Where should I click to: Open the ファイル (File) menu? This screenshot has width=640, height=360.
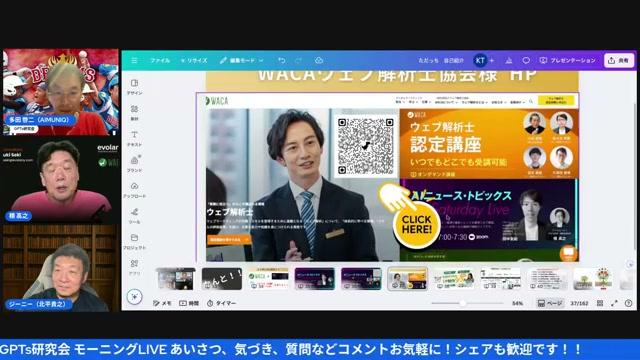[x=160, y=60]
